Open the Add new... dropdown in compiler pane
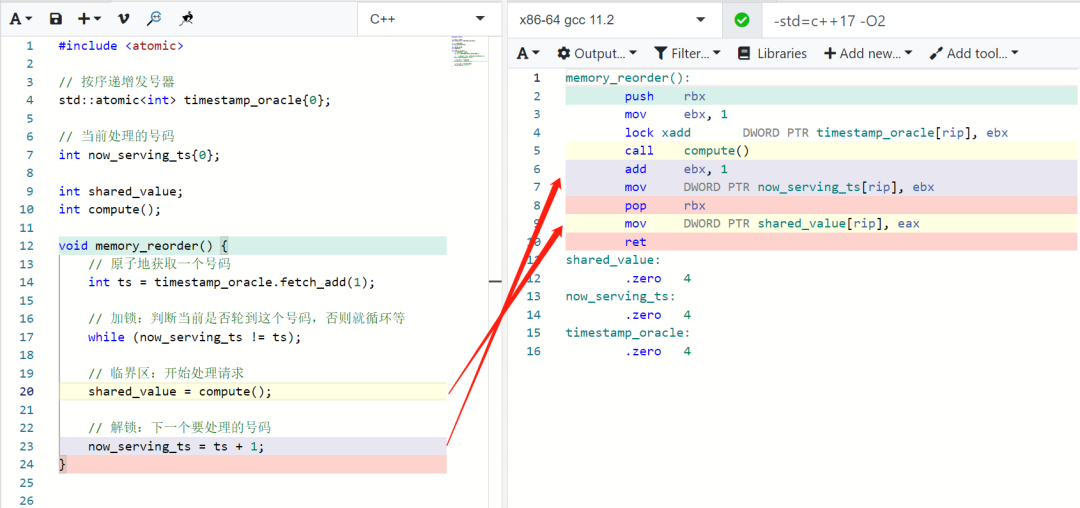 (868, 53)
